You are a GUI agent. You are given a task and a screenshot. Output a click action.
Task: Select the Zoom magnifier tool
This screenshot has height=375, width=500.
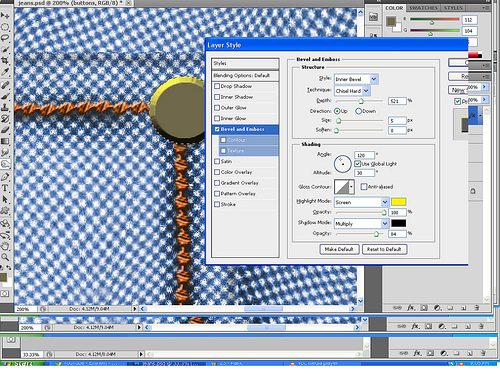click(5, 257)
